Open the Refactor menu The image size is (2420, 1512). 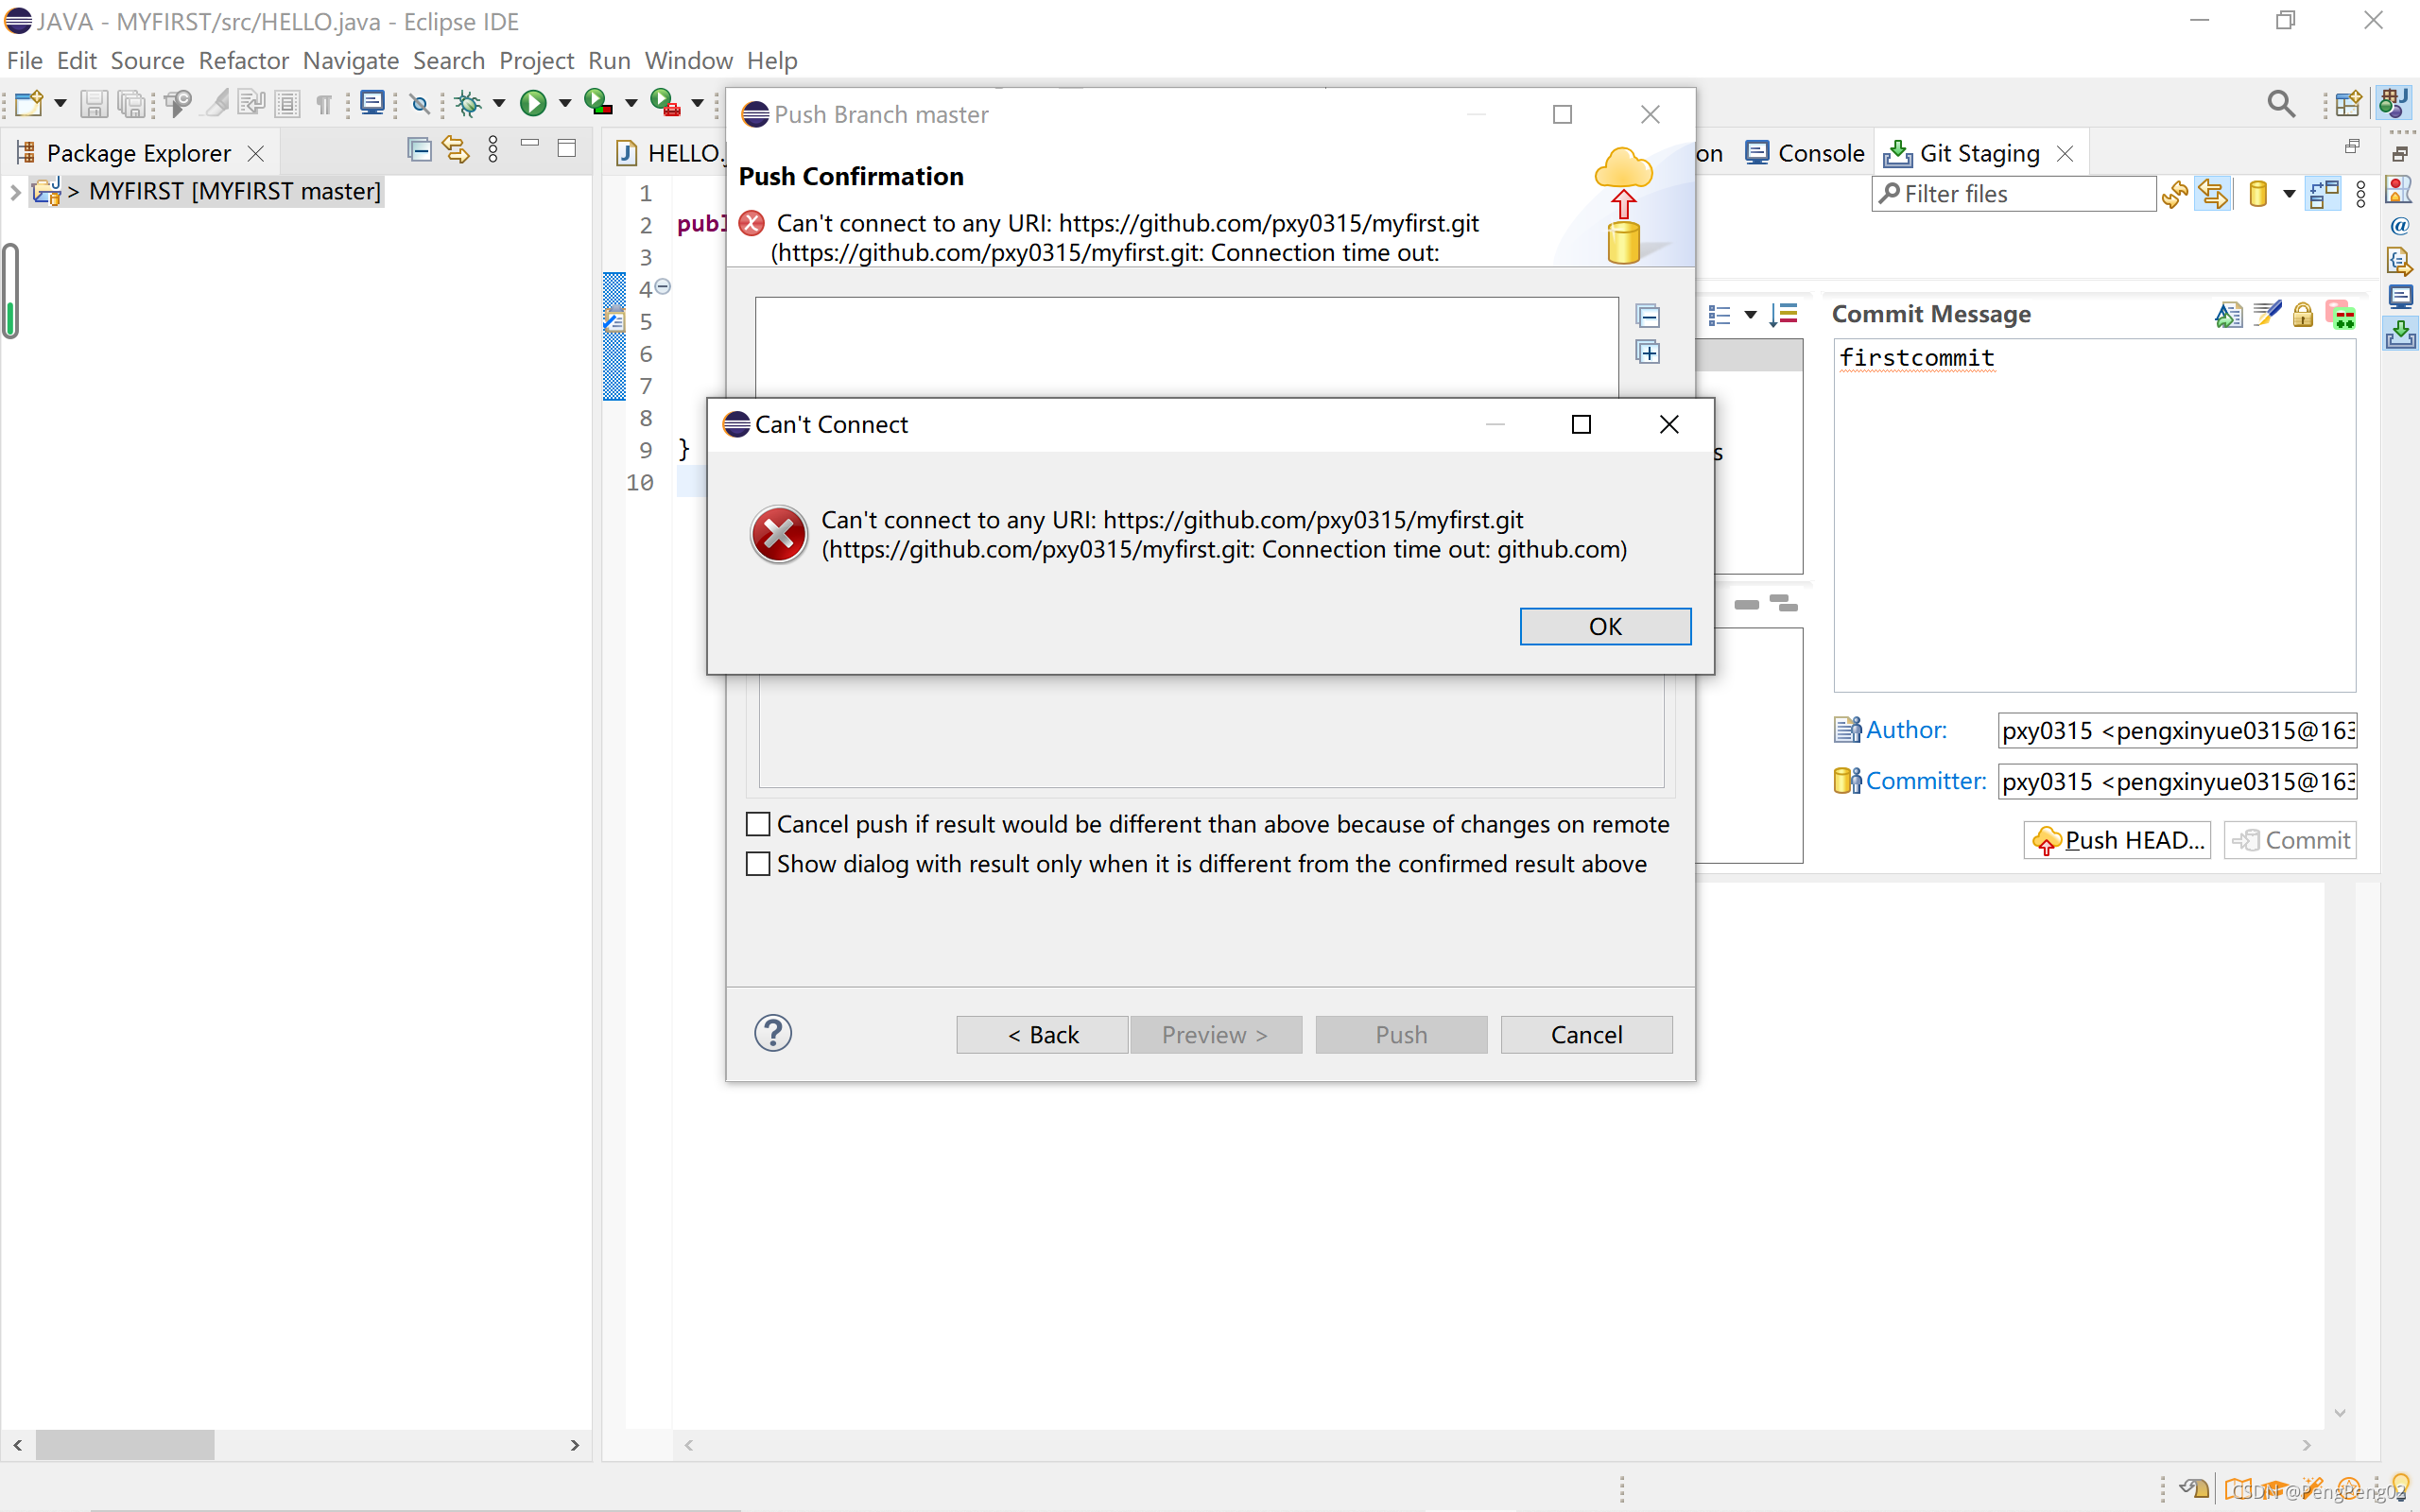(x=243, y=61)
